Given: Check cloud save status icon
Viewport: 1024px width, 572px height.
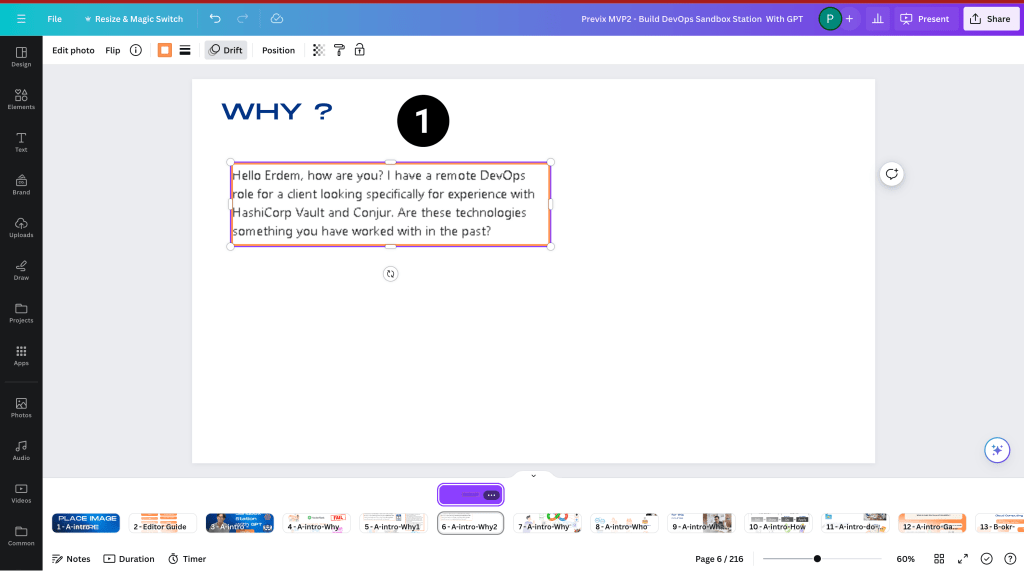Looking at the screenshot, I should click(277, 19).
